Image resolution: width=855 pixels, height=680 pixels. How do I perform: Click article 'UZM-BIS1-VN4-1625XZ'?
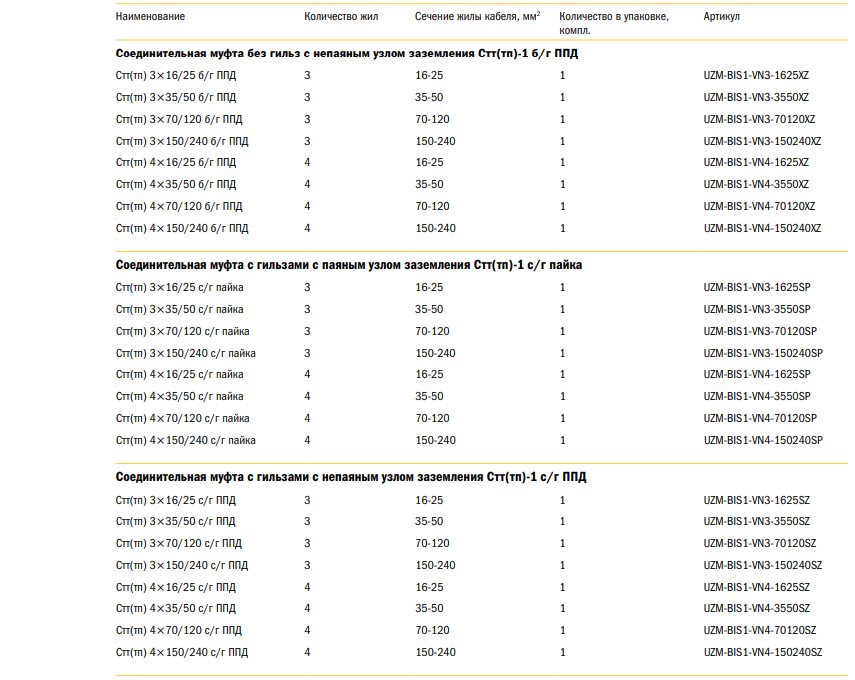pos(756,163)
